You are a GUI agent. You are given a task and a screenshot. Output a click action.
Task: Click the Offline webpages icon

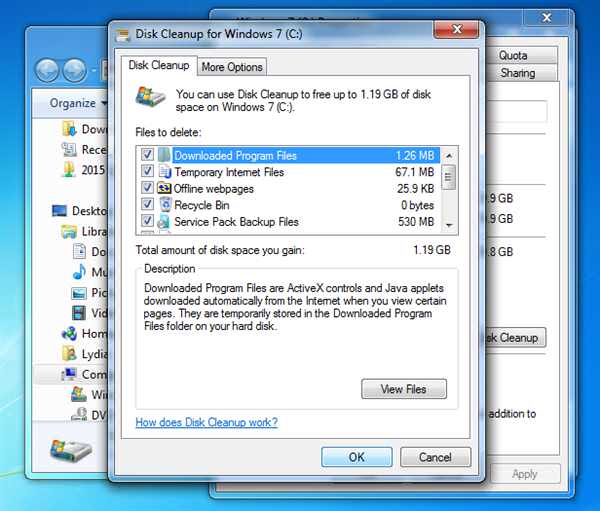click(x=164, y=188)
